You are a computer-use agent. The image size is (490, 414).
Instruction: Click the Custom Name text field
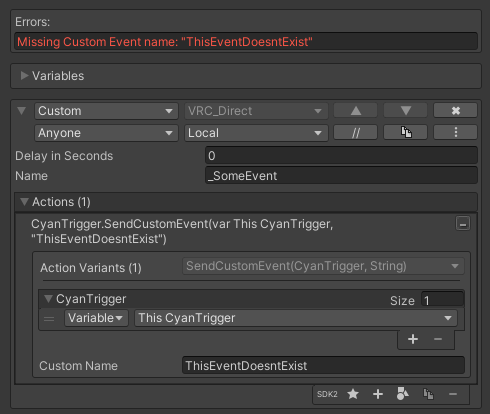point(323,365)
